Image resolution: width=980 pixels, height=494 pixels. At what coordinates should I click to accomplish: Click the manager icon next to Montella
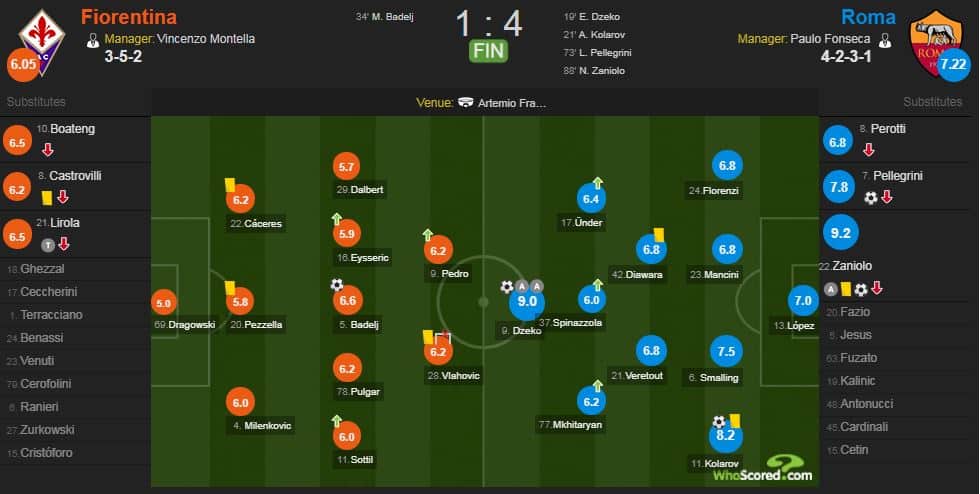pos(92,41)
